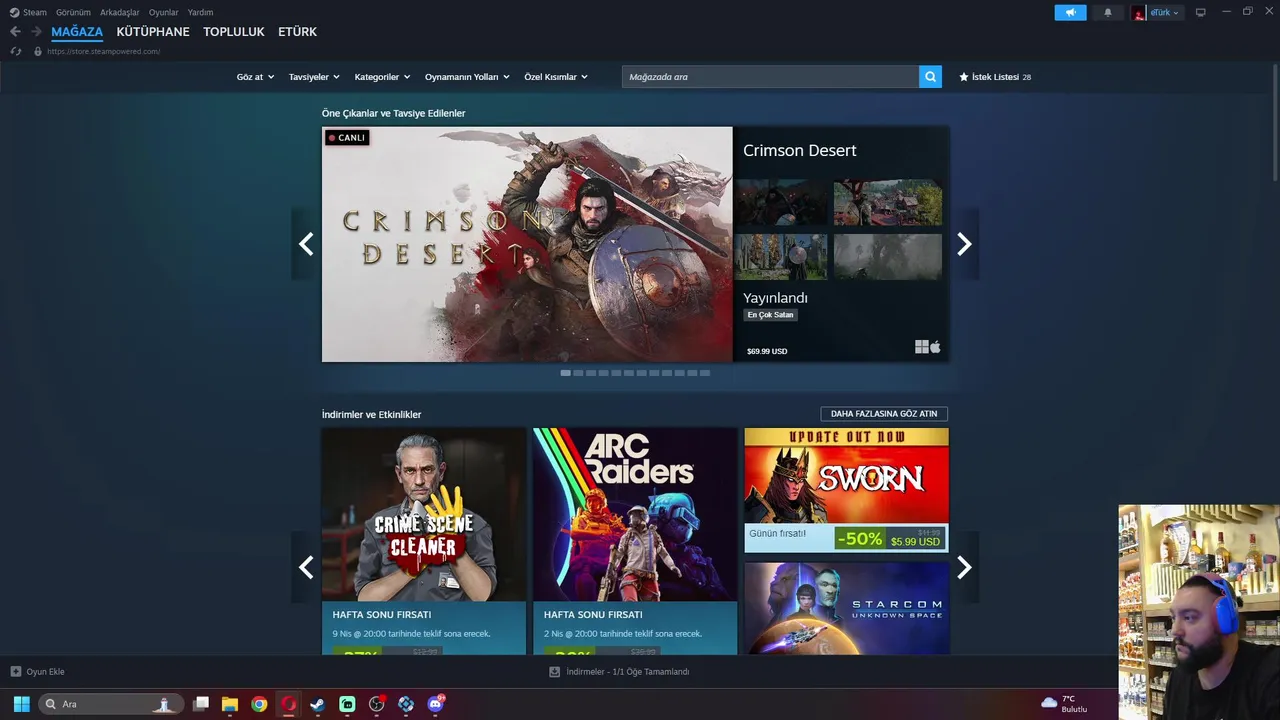Open OBS Studio from taskbar

pyautogui.click(x=376, y=704)
